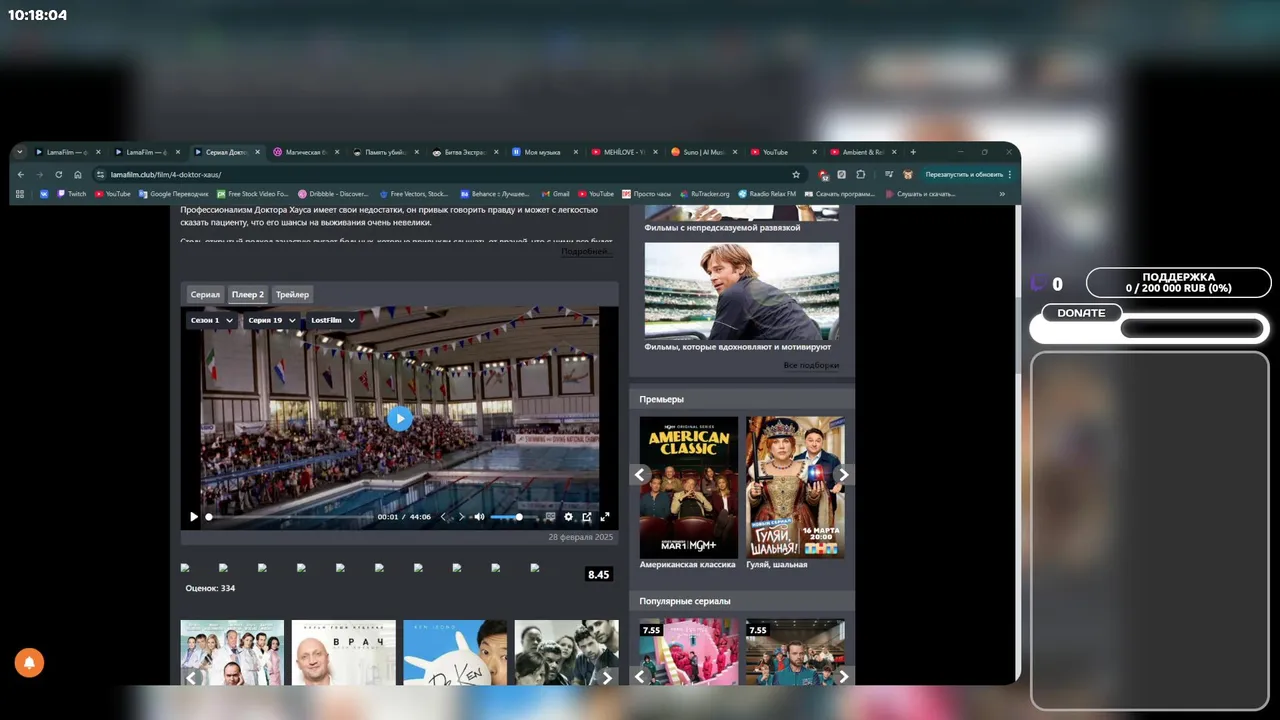Viewport: 1280px width, 720px height.
Task: Open the Chrome extensions puzzle icon
Action: click(x=861, y=174)
